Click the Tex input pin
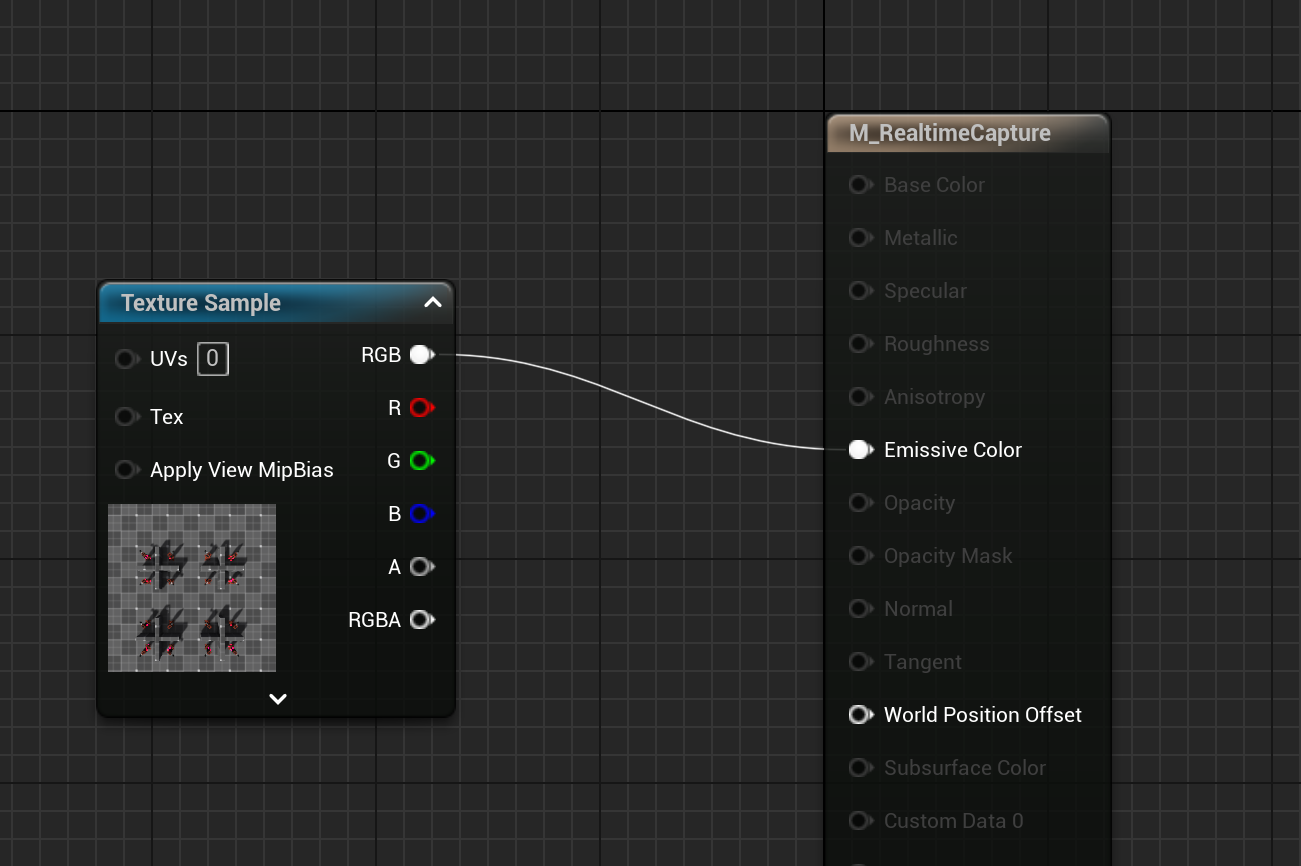Screen dimensions: 1301x866 [x=125, y=416]
